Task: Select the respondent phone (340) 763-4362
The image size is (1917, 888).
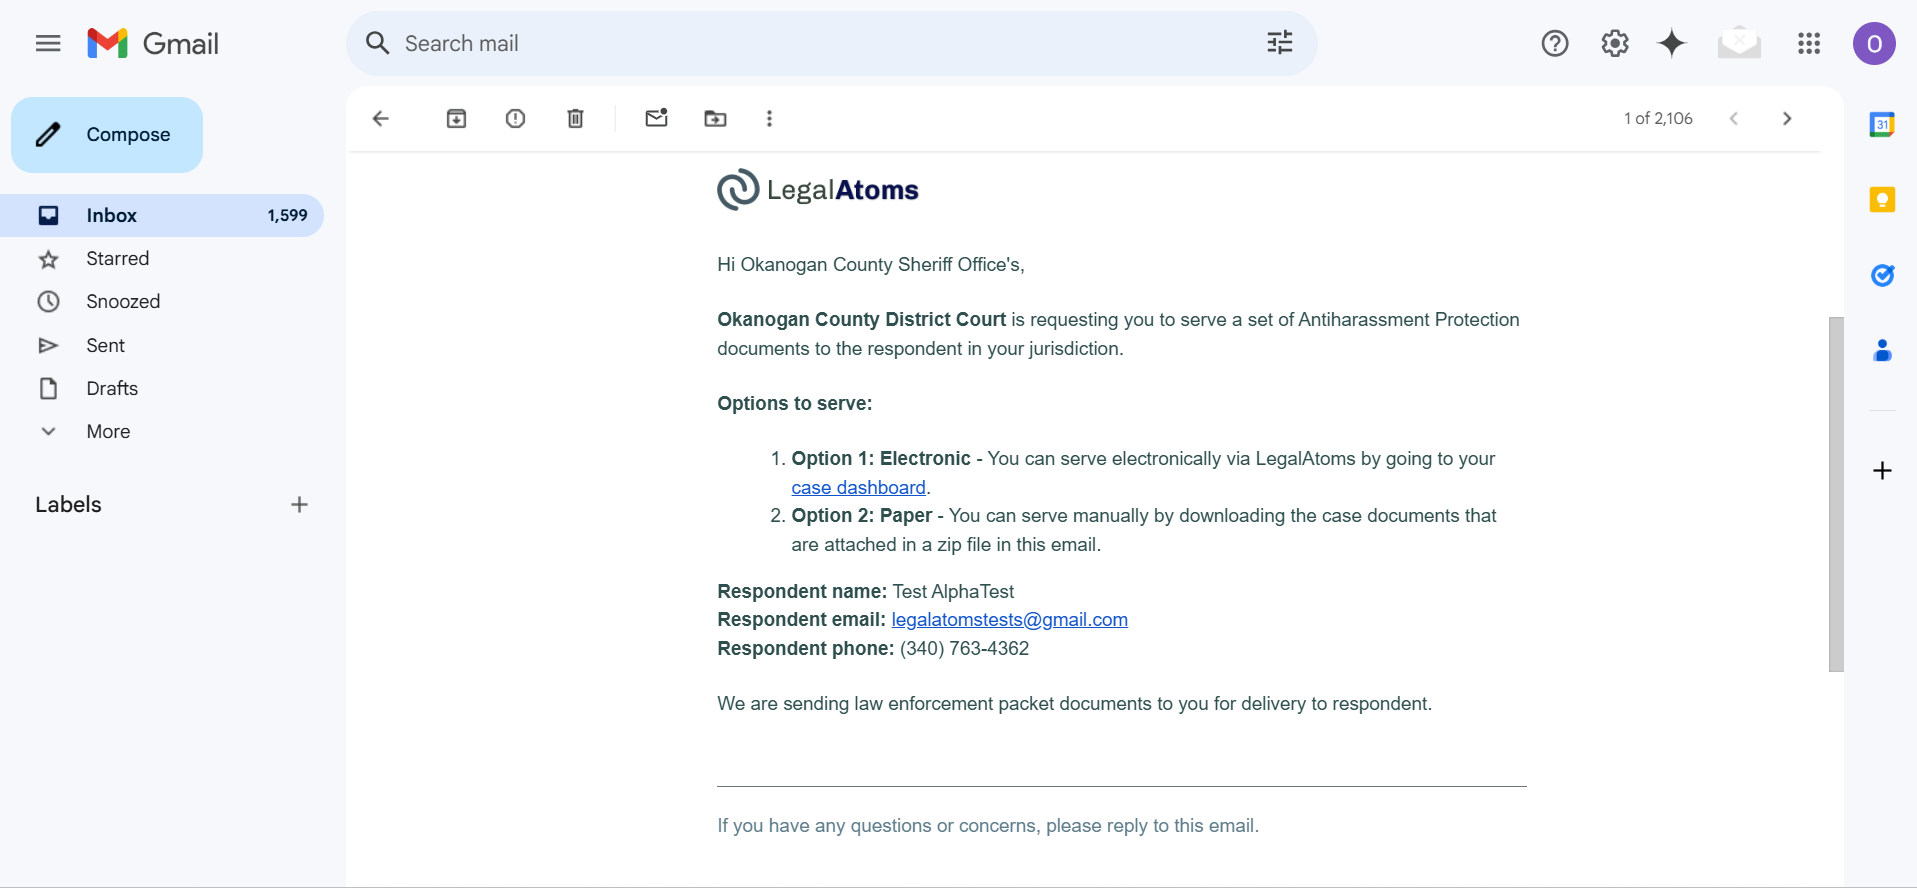Action: 964,648
